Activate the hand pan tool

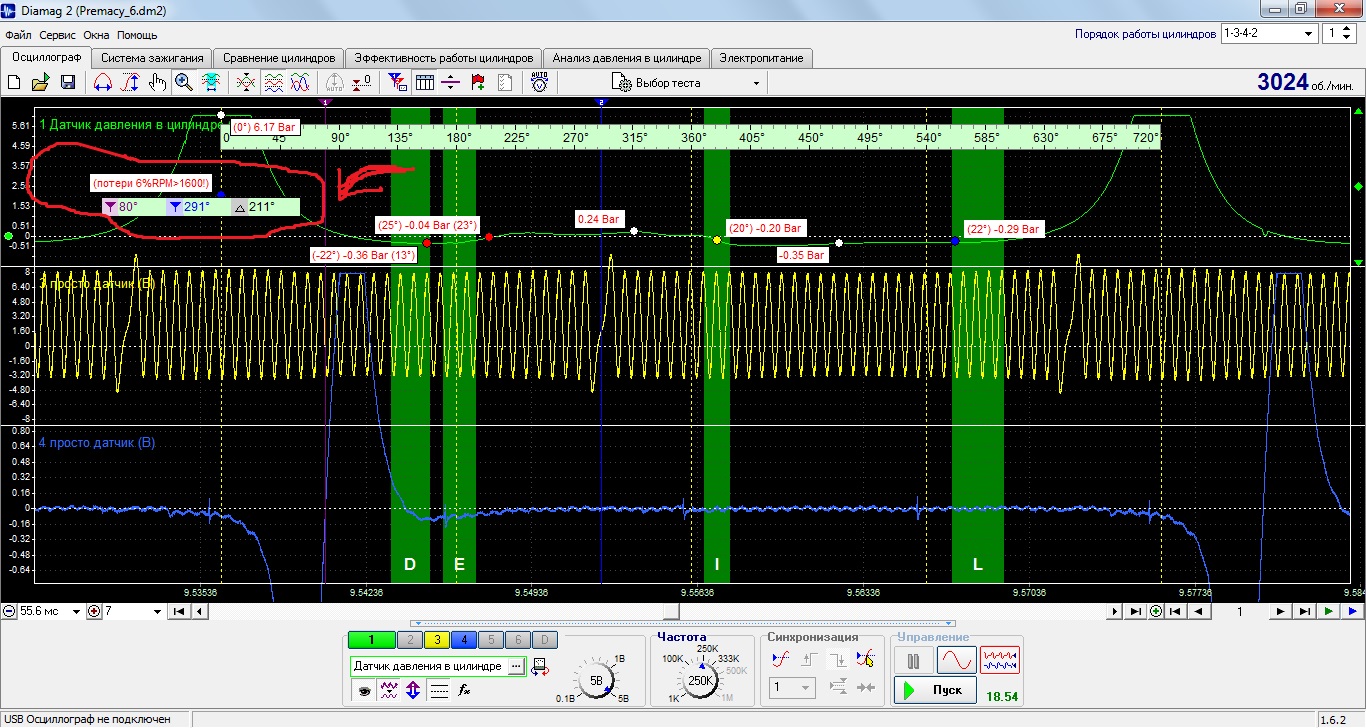[x=157, y=83]
